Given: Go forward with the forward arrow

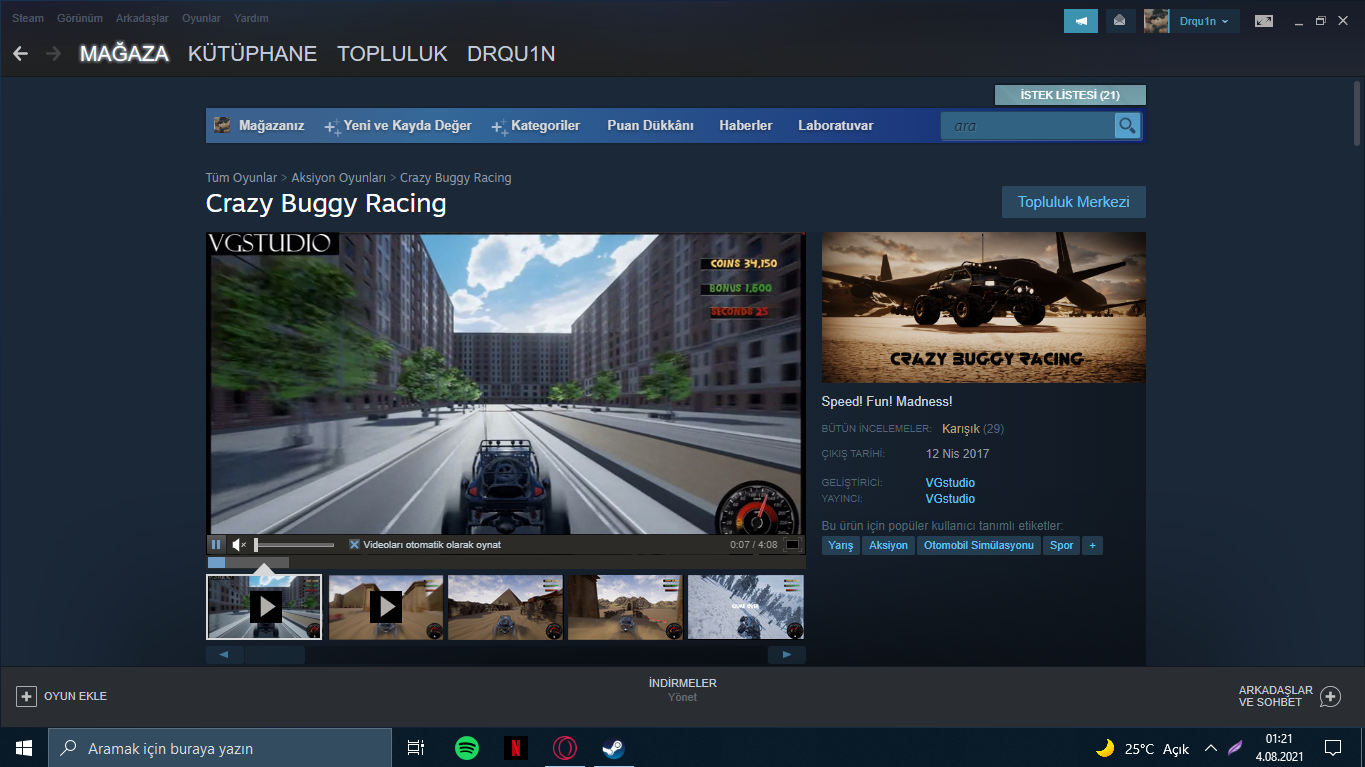Looking at the screenshot, I should tap(53, 54).
